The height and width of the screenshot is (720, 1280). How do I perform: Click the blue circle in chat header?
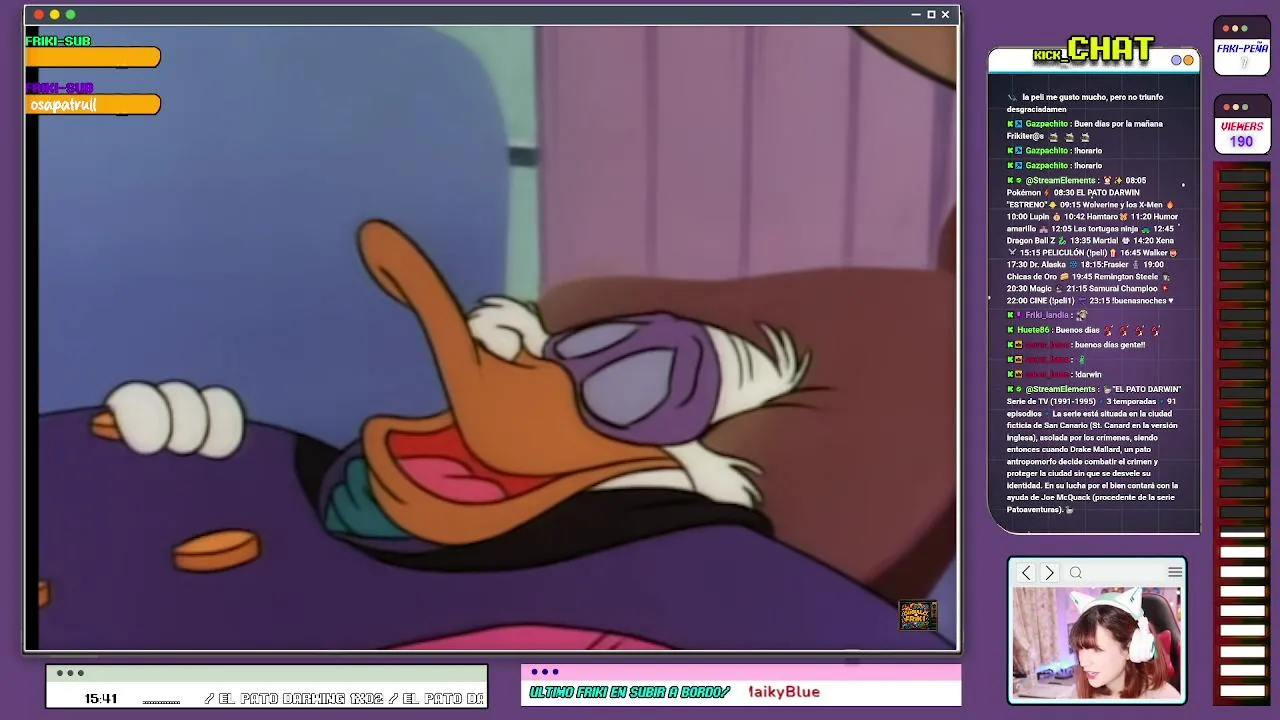pos(1177,60)
